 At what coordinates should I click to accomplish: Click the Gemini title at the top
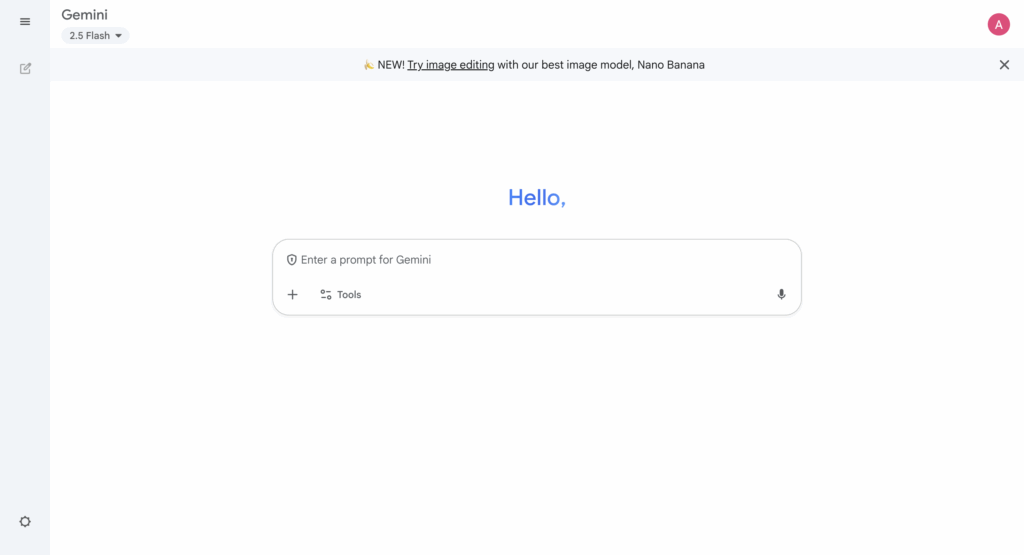tap(84, 15)
